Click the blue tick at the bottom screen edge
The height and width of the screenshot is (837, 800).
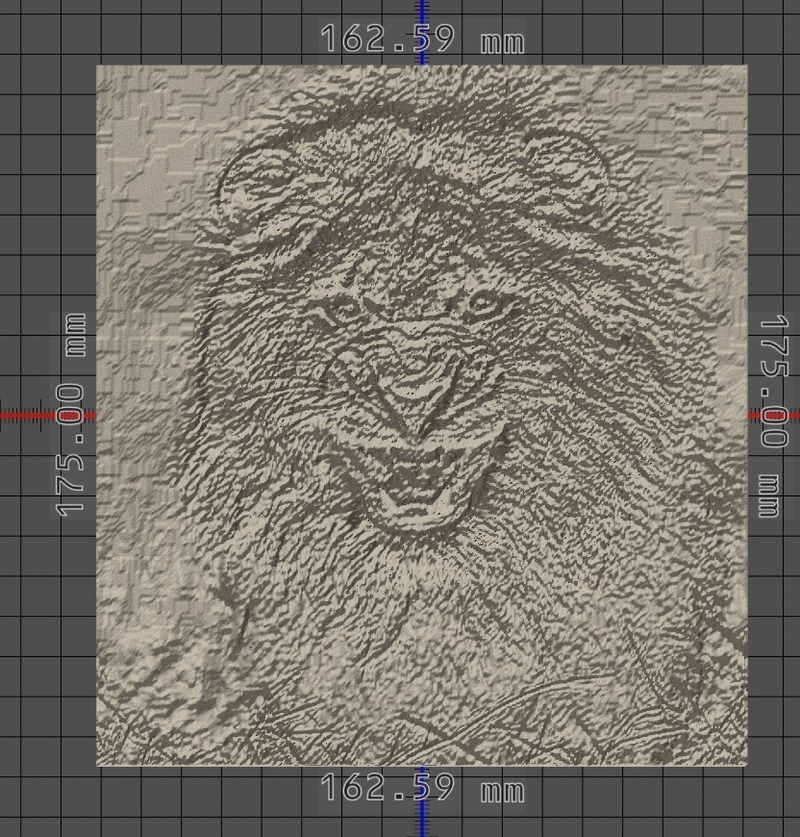pos(421,832)
